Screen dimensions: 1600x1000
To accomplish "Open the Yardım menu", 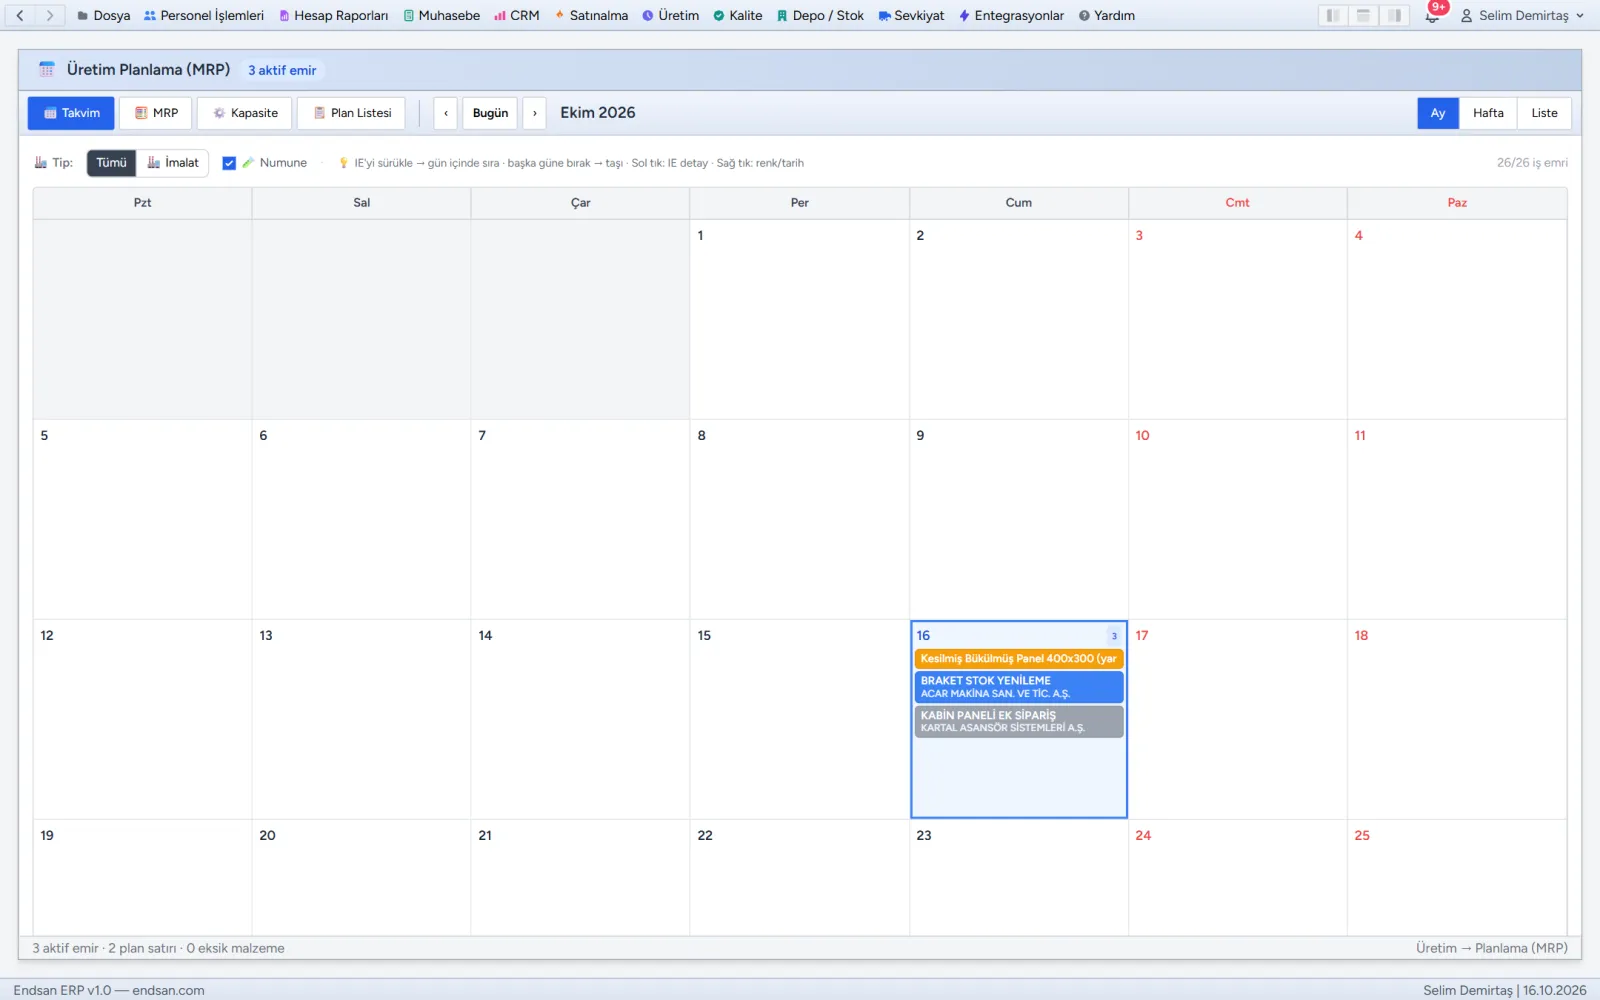I will tap(1107, 15).
